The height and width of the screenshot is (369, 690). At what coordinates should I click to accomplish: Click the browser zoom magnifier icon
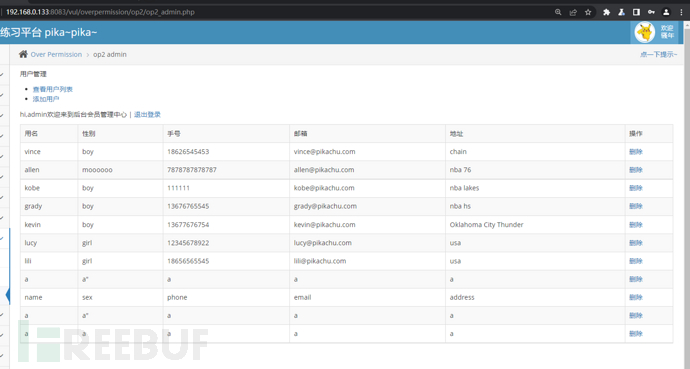(x=558, y=12)
